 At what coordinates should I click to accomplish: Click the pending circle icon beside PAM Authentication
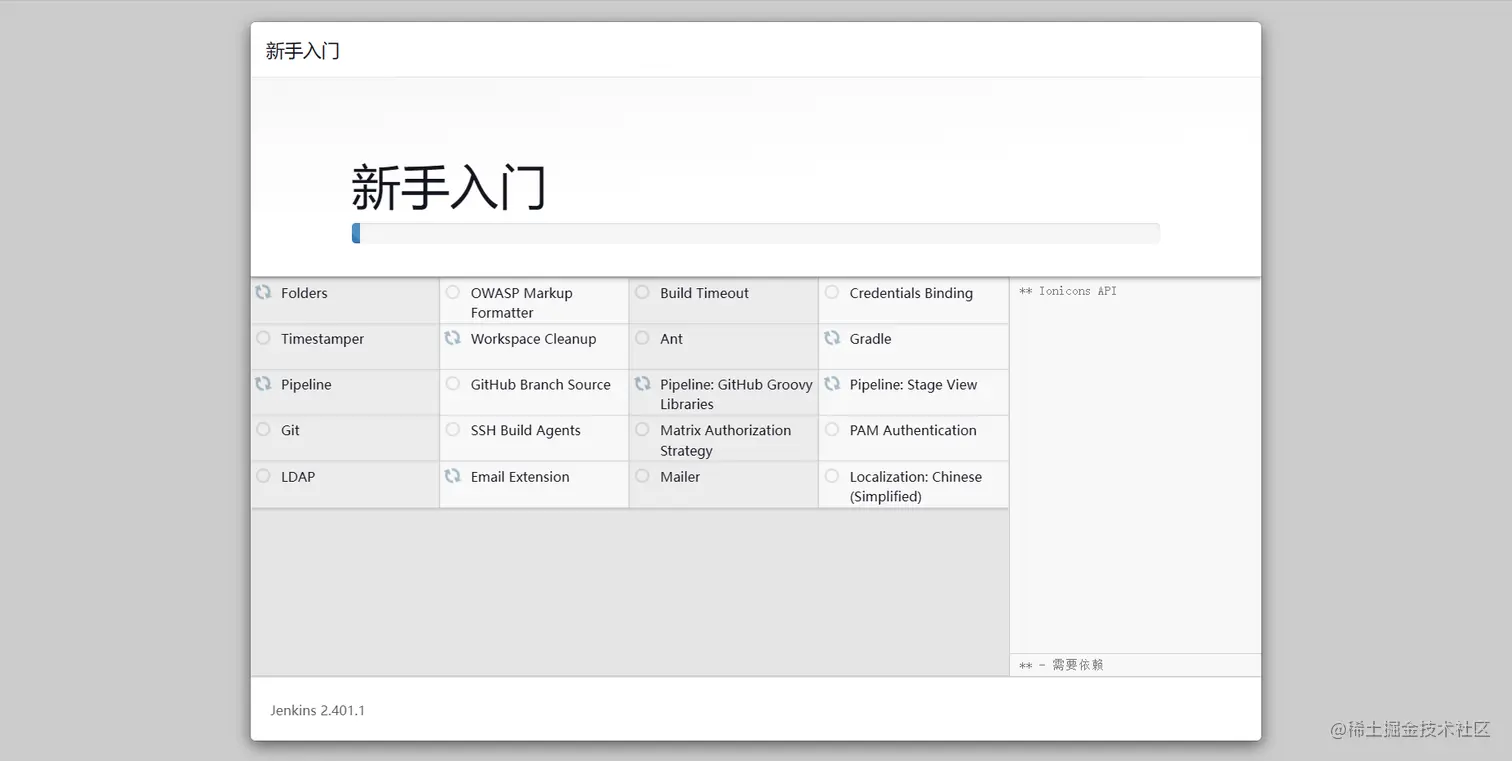pos(832,429)
